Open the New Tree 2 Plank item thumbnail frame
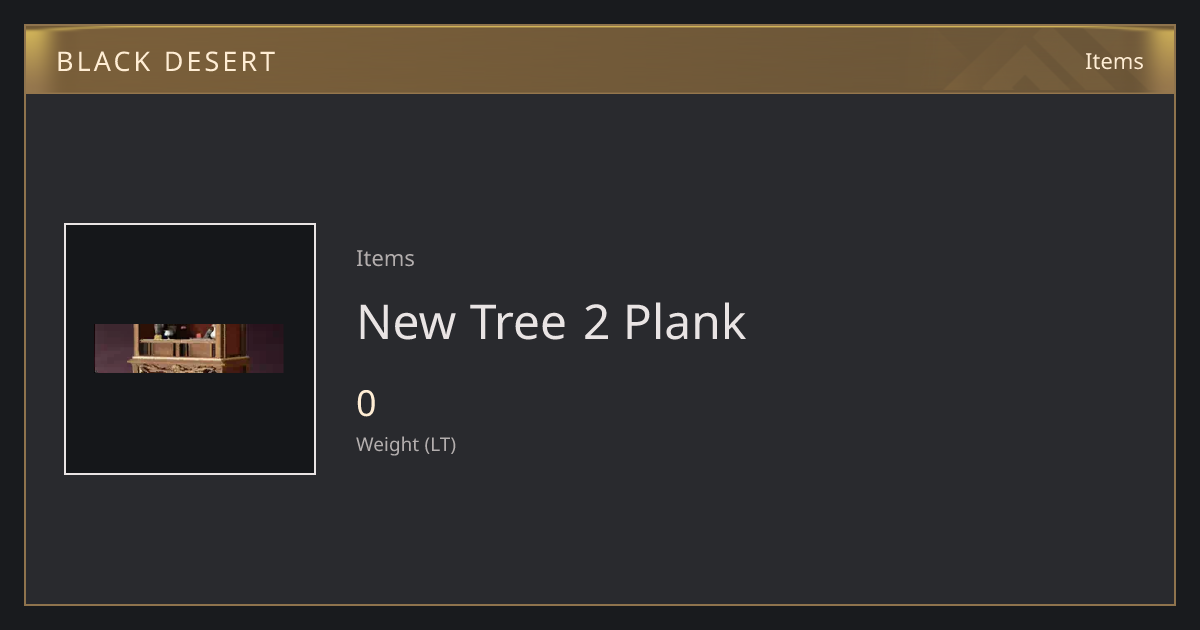This screenshot has height=630, width=1200. click(x=190, y=349)
